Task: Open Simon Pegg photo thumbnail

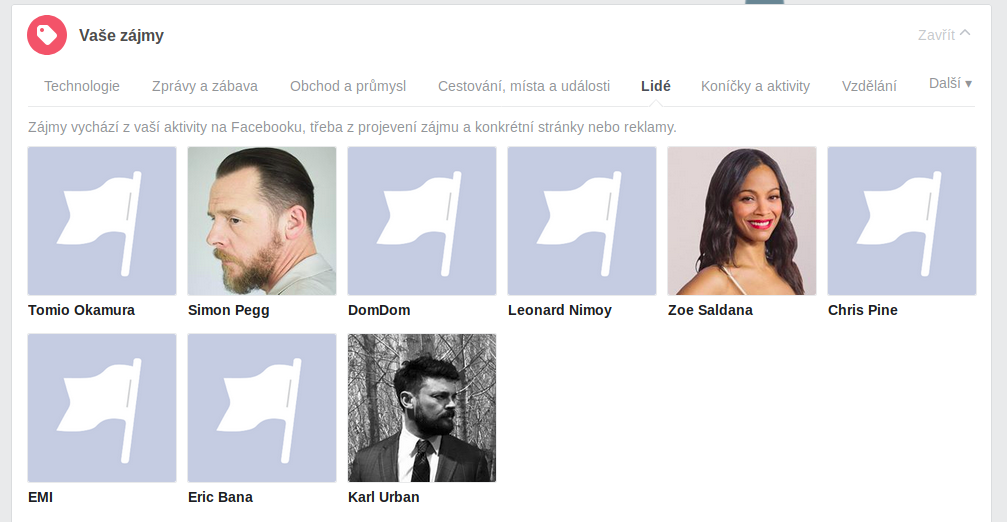Action: pyautogui.click(x=262, y=221)
